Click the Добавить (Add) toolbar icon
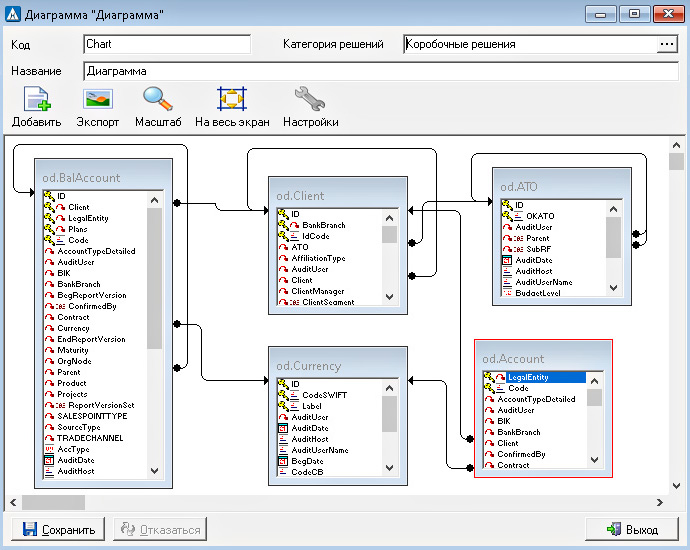The height and width of the screenshot is (550, 690). [x=36, y=99]
